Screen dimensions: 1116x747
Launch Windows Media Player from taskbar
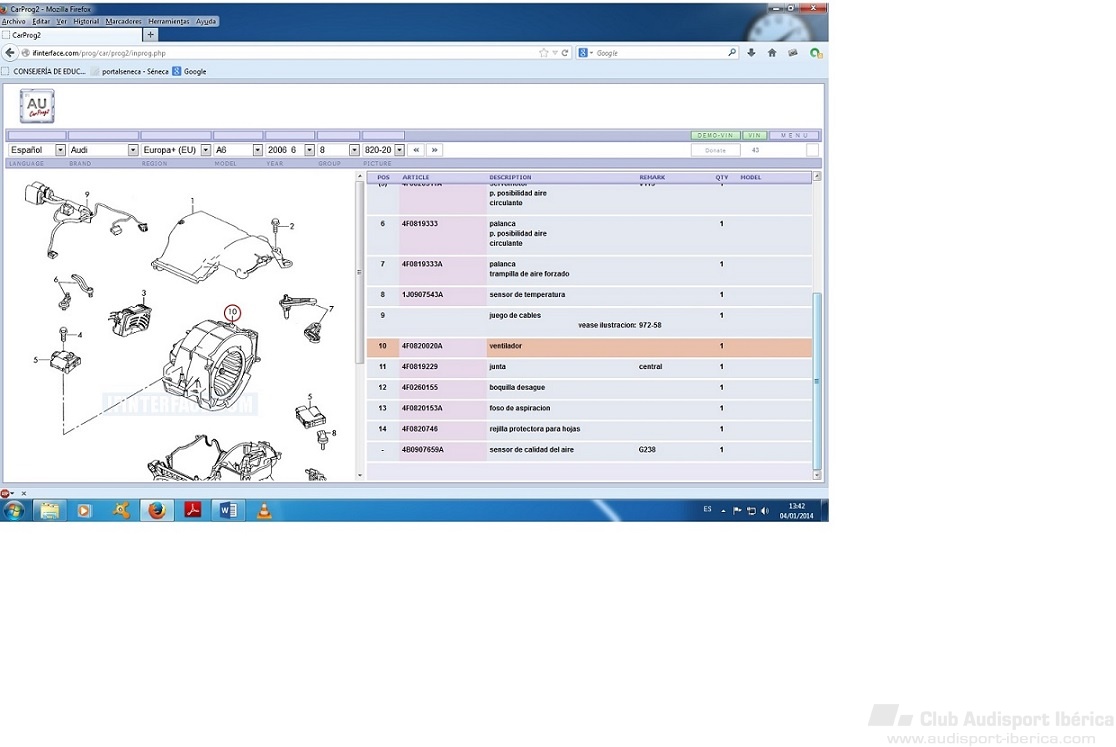[x=84, y=511]
